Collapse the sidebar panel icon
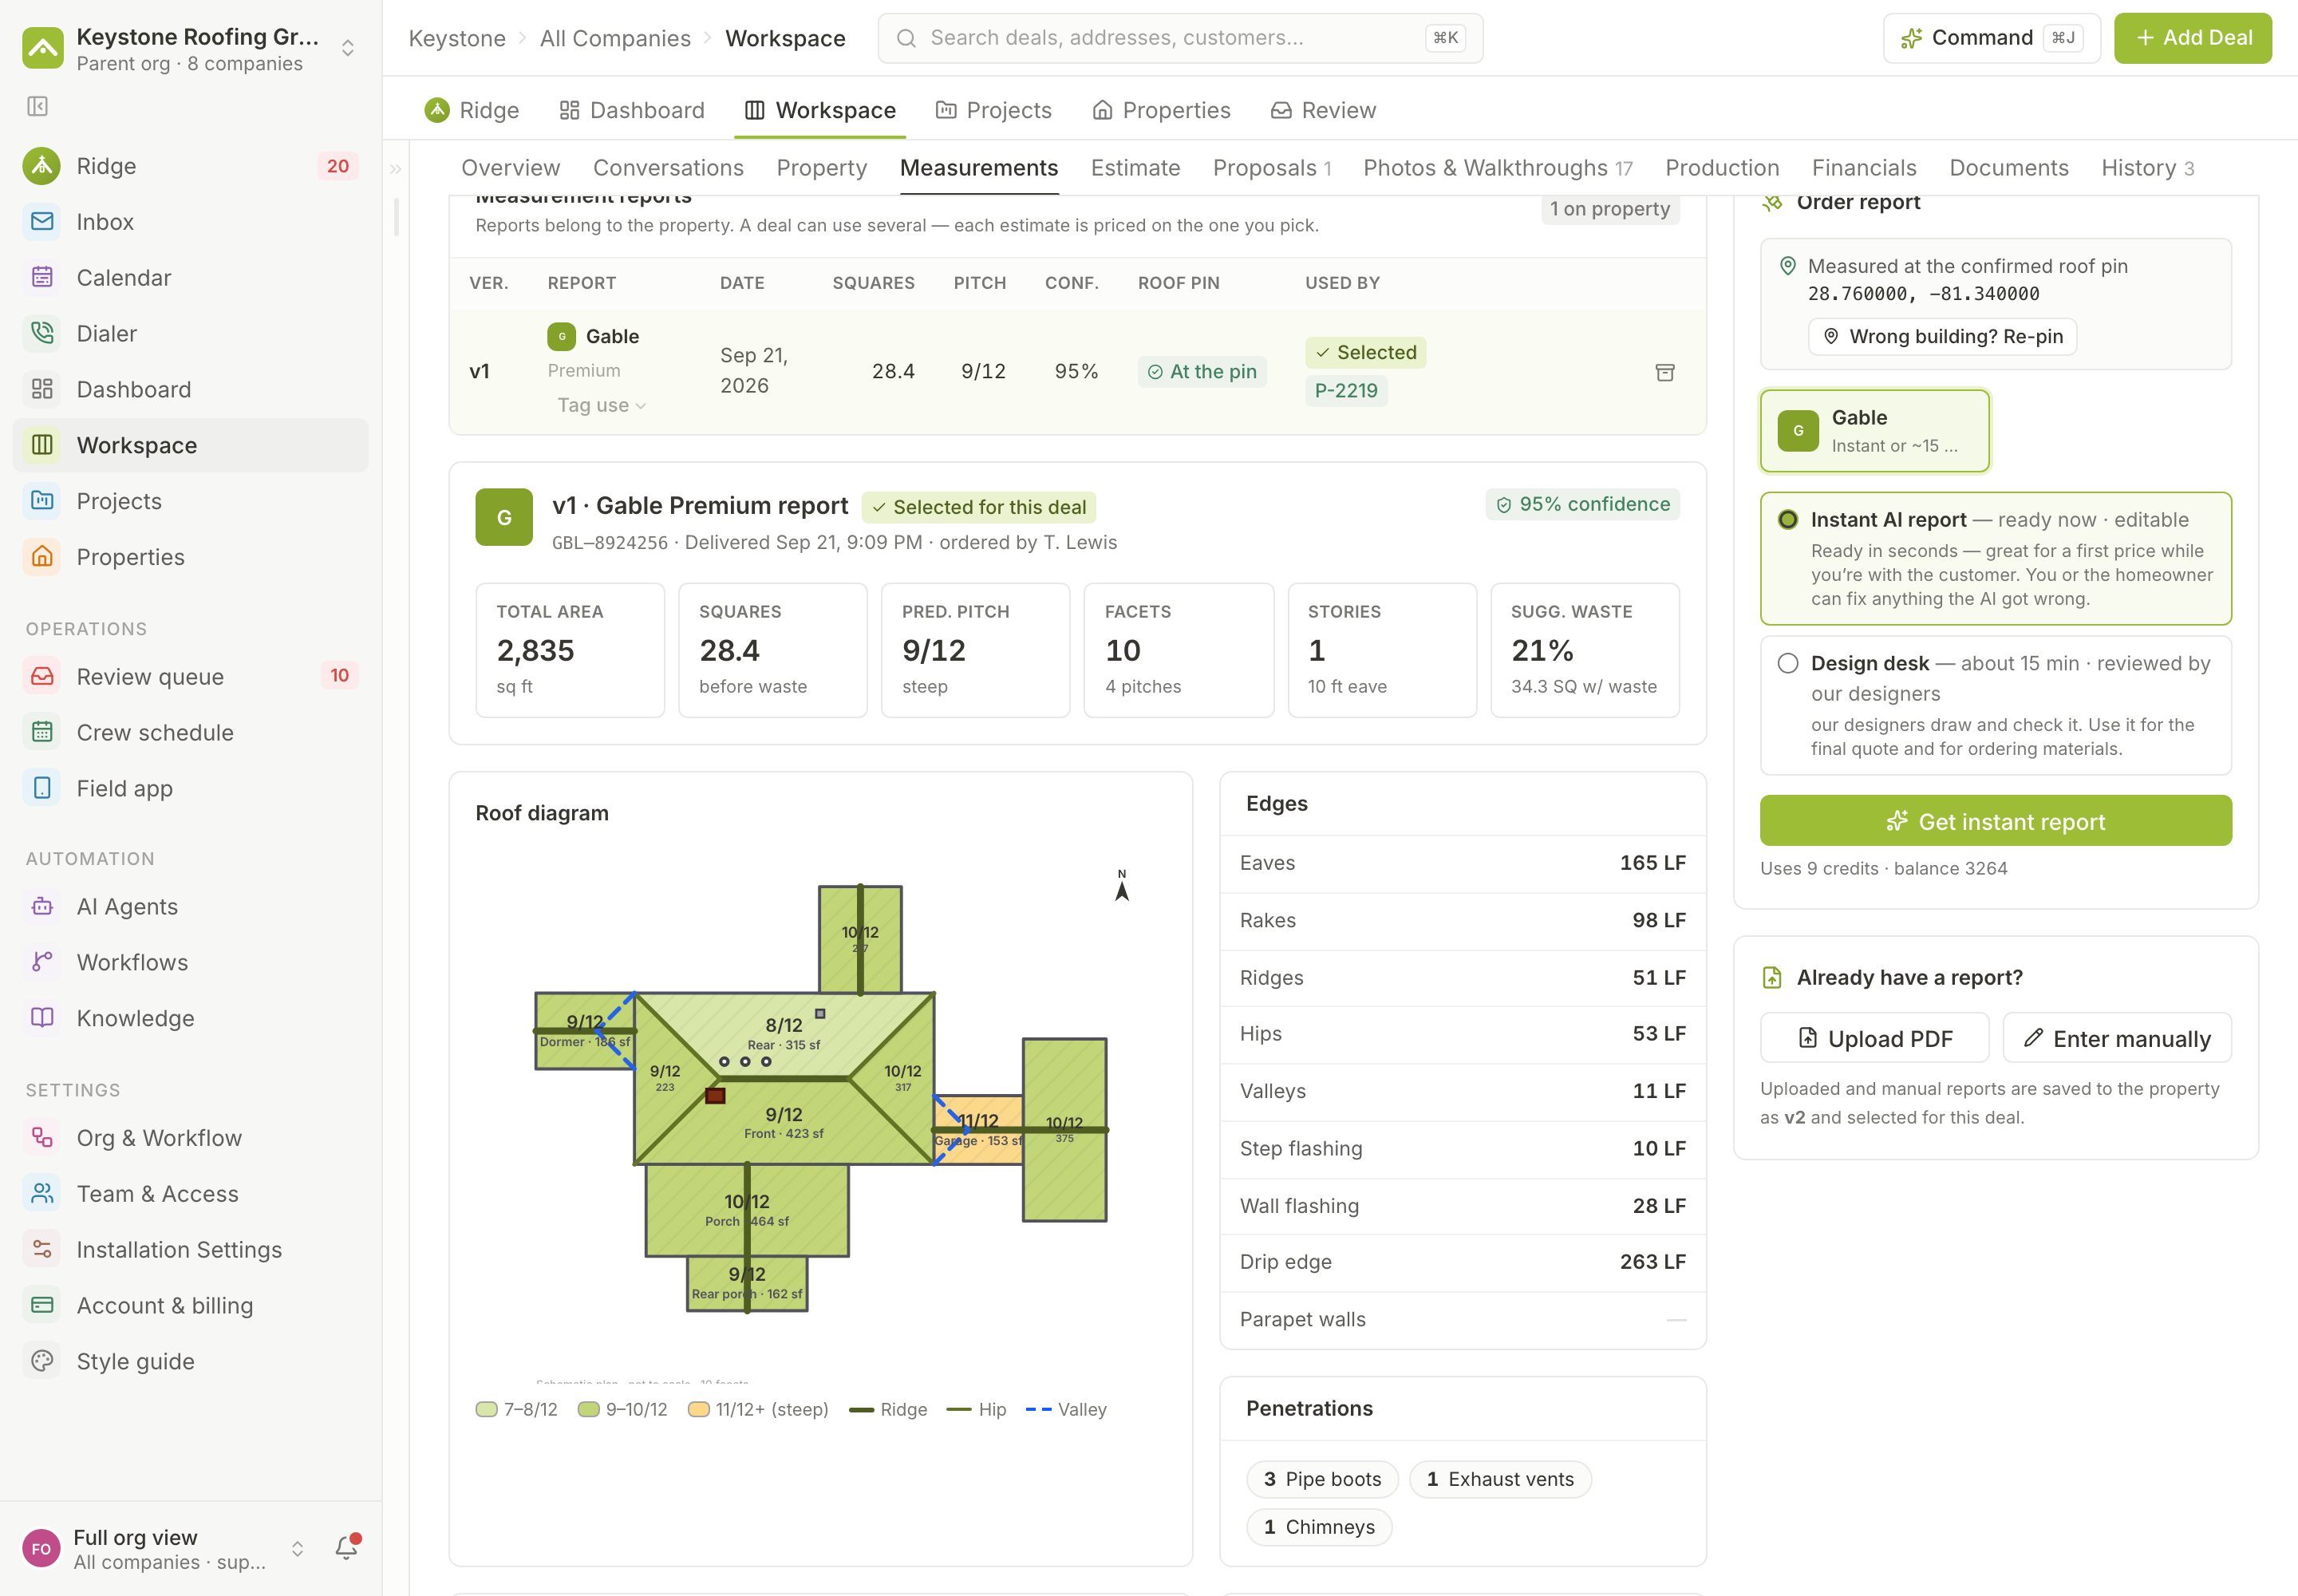2298x1596 pixels. click(x=37, y=106)
